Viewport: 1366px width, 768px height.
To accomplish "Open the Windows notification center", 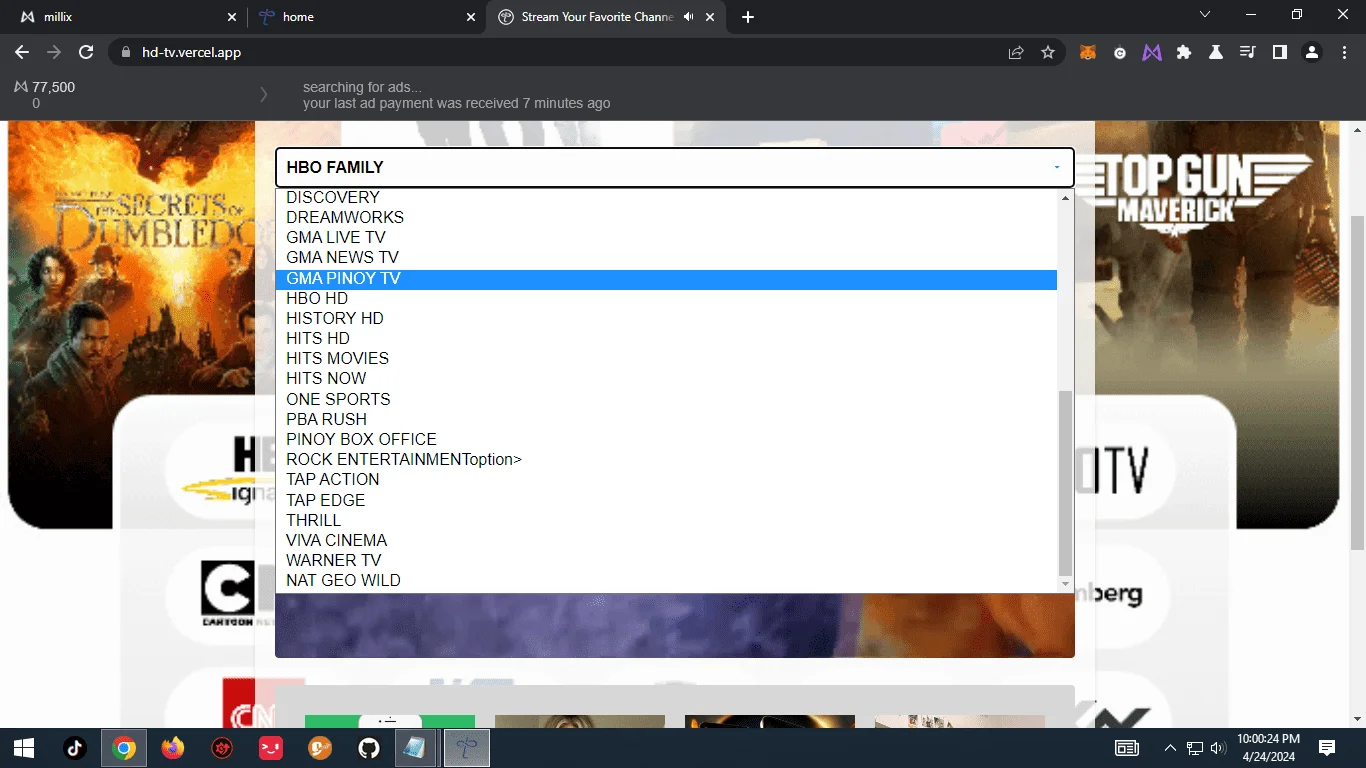I will coord(1327,748).
